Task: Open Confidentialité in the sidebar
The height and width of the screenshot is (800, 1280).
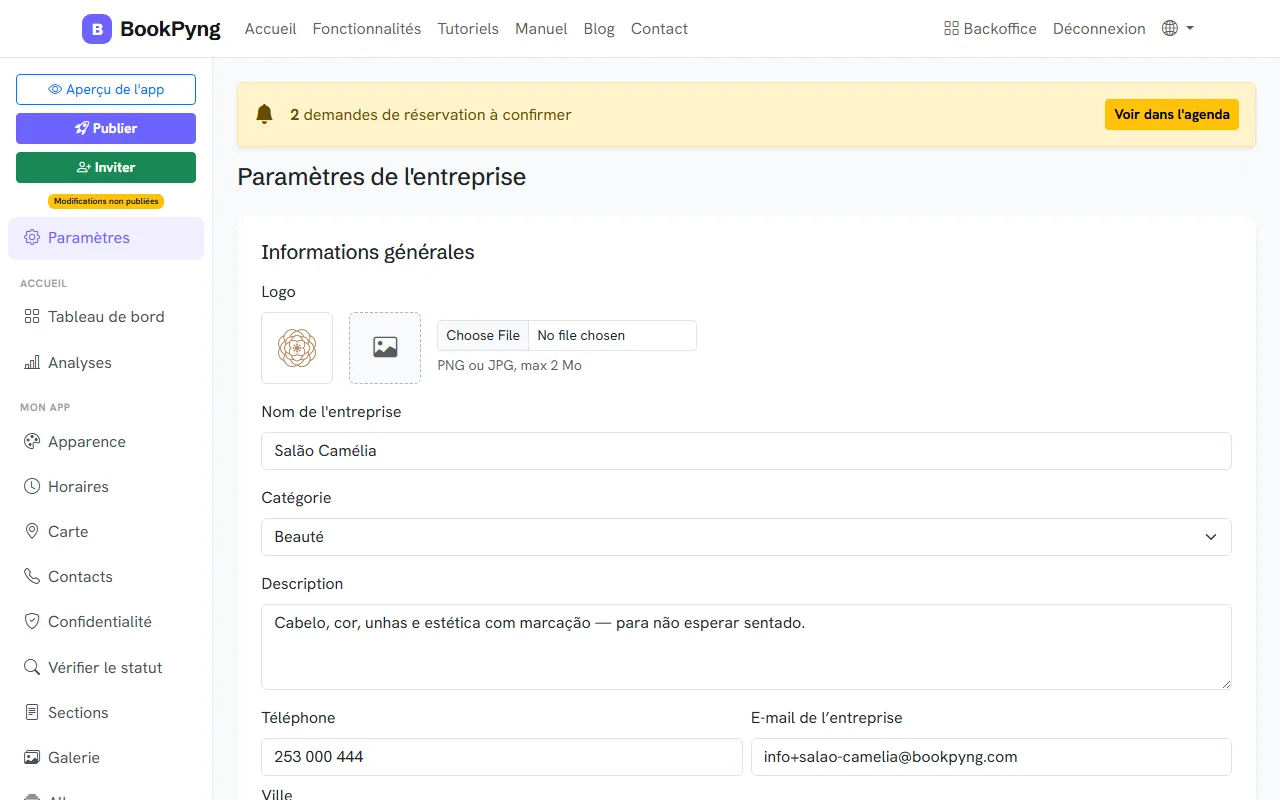Action: [106, 622]
